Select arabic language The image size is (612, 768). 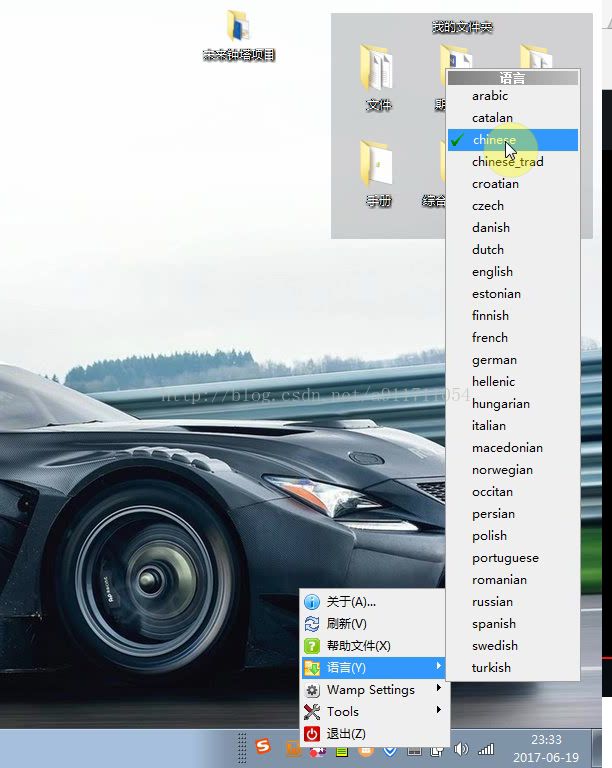click(513, 96)
